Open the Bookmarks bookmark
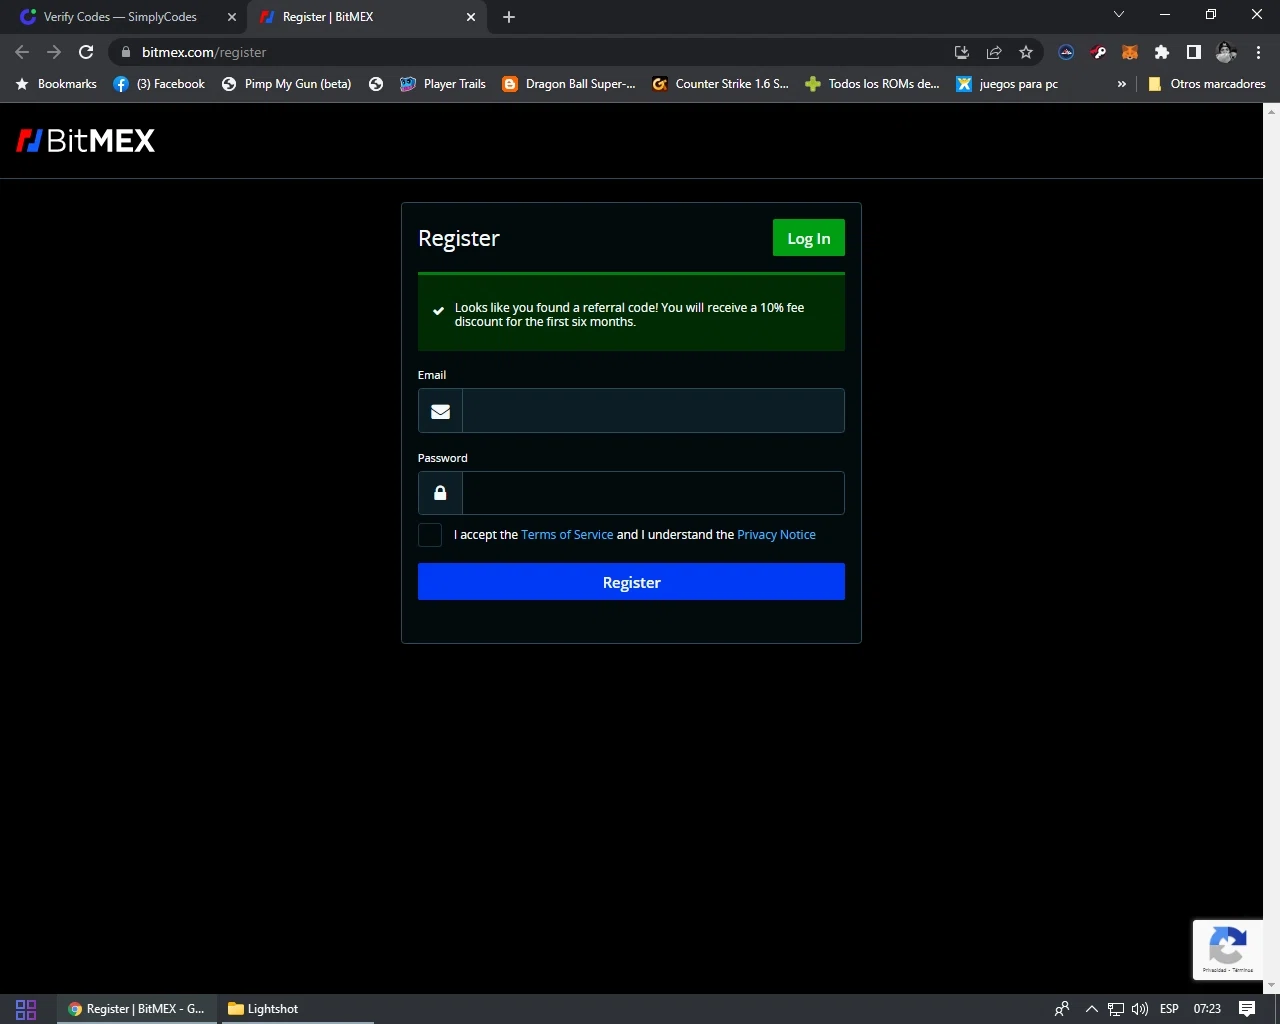 pyautogui.click(x=56, y=84)
